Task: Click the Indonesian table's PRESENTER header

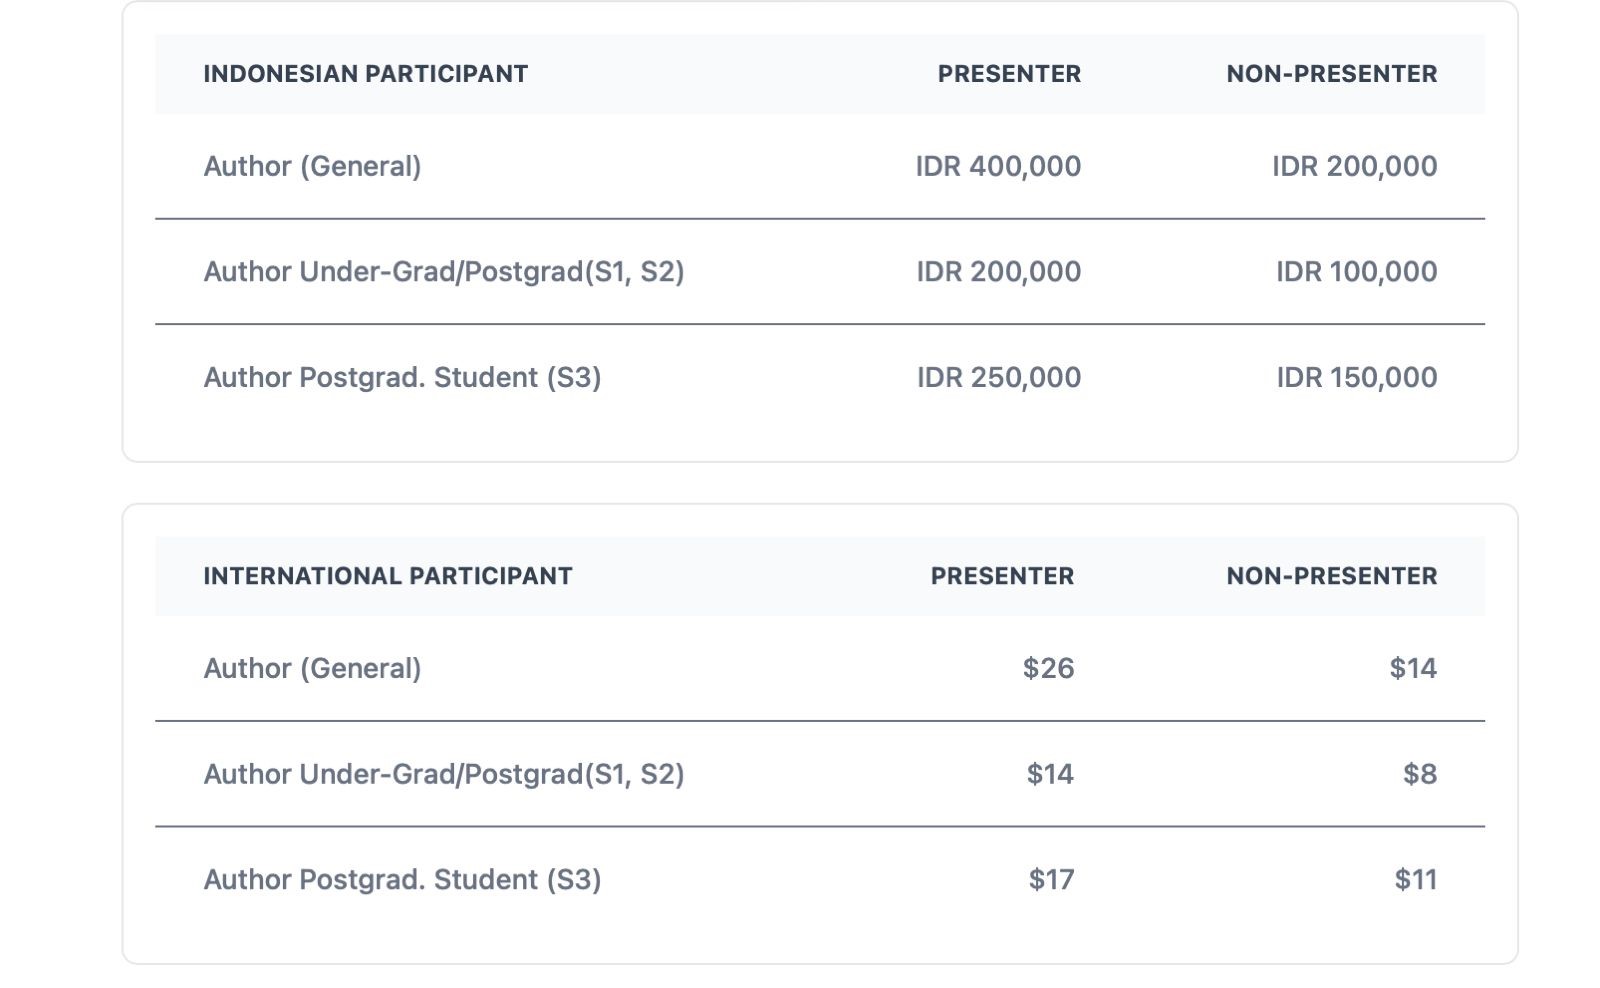Action: [x=1009, y=74]
